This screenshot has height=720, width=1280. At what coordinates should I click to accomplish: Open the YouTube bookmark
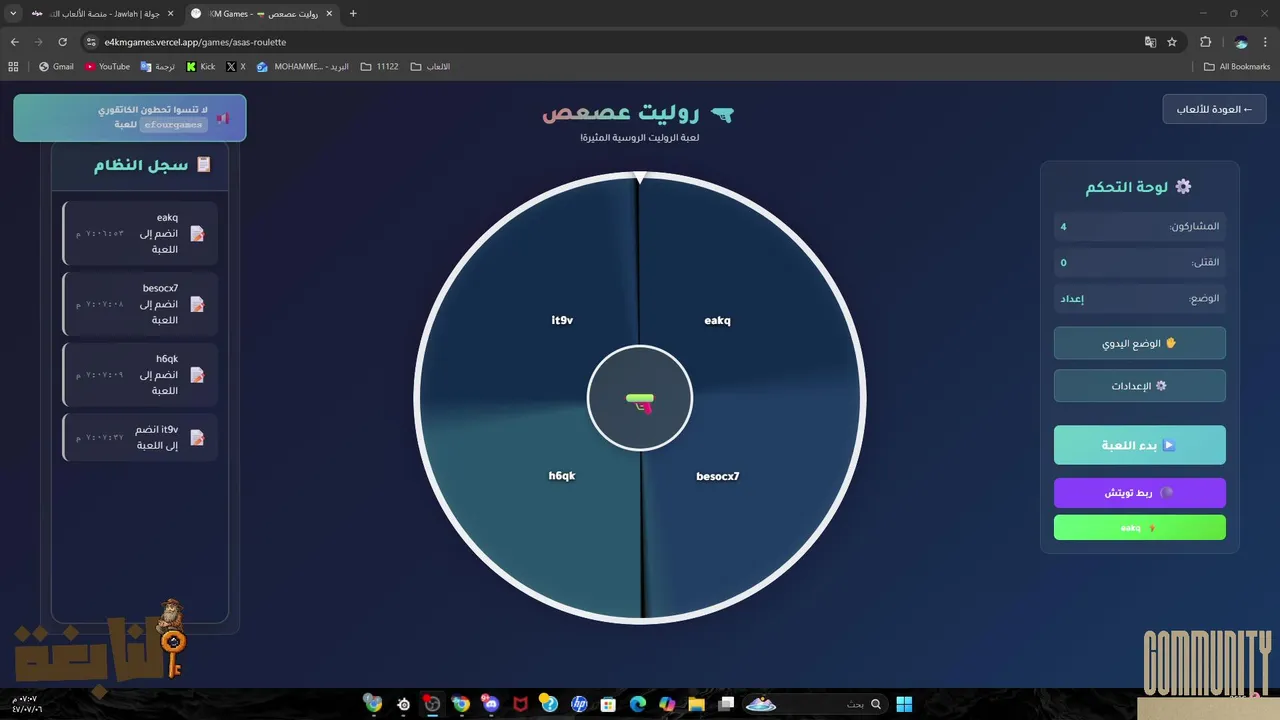[107, 67]
